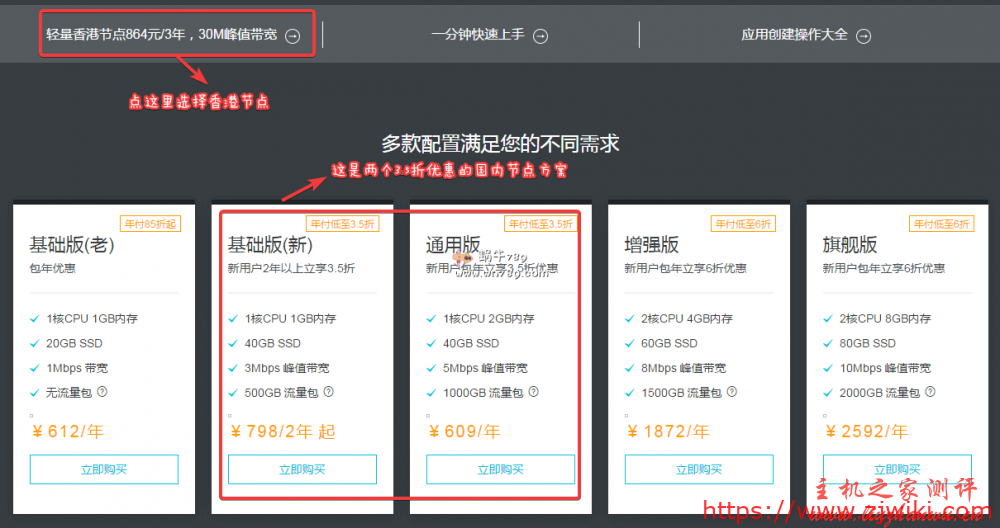
Task: Click help icon beside 500GB 流量包
Action: (328, 392)
